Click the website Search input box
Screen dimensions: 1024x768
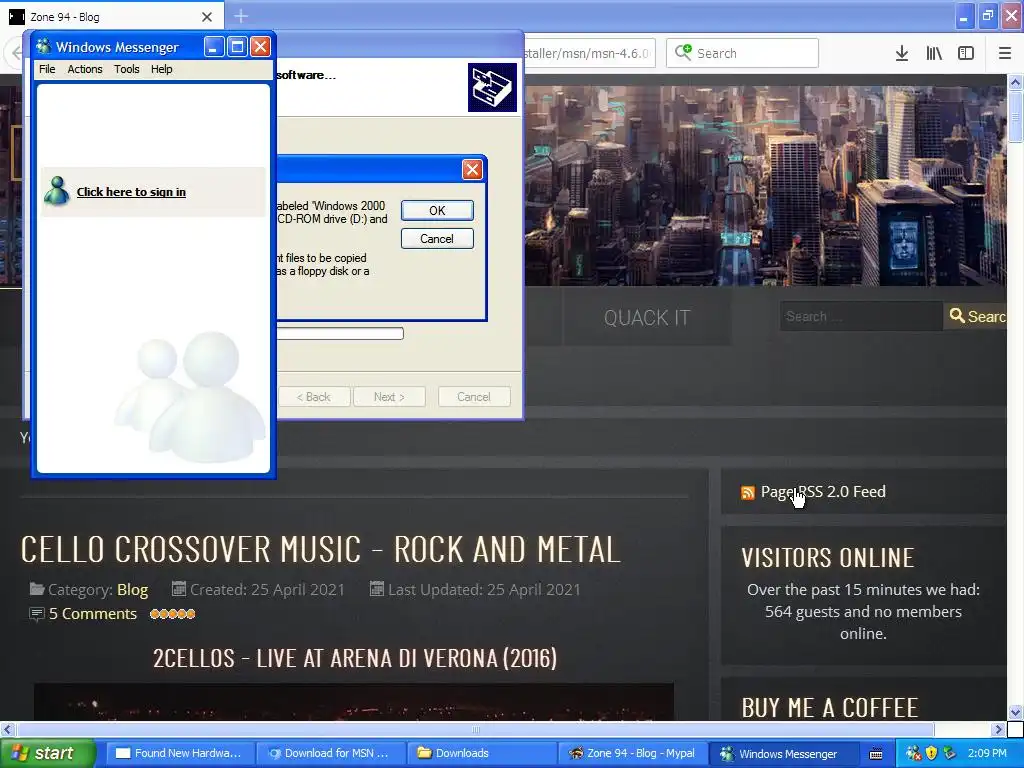(x=861, y=317)
